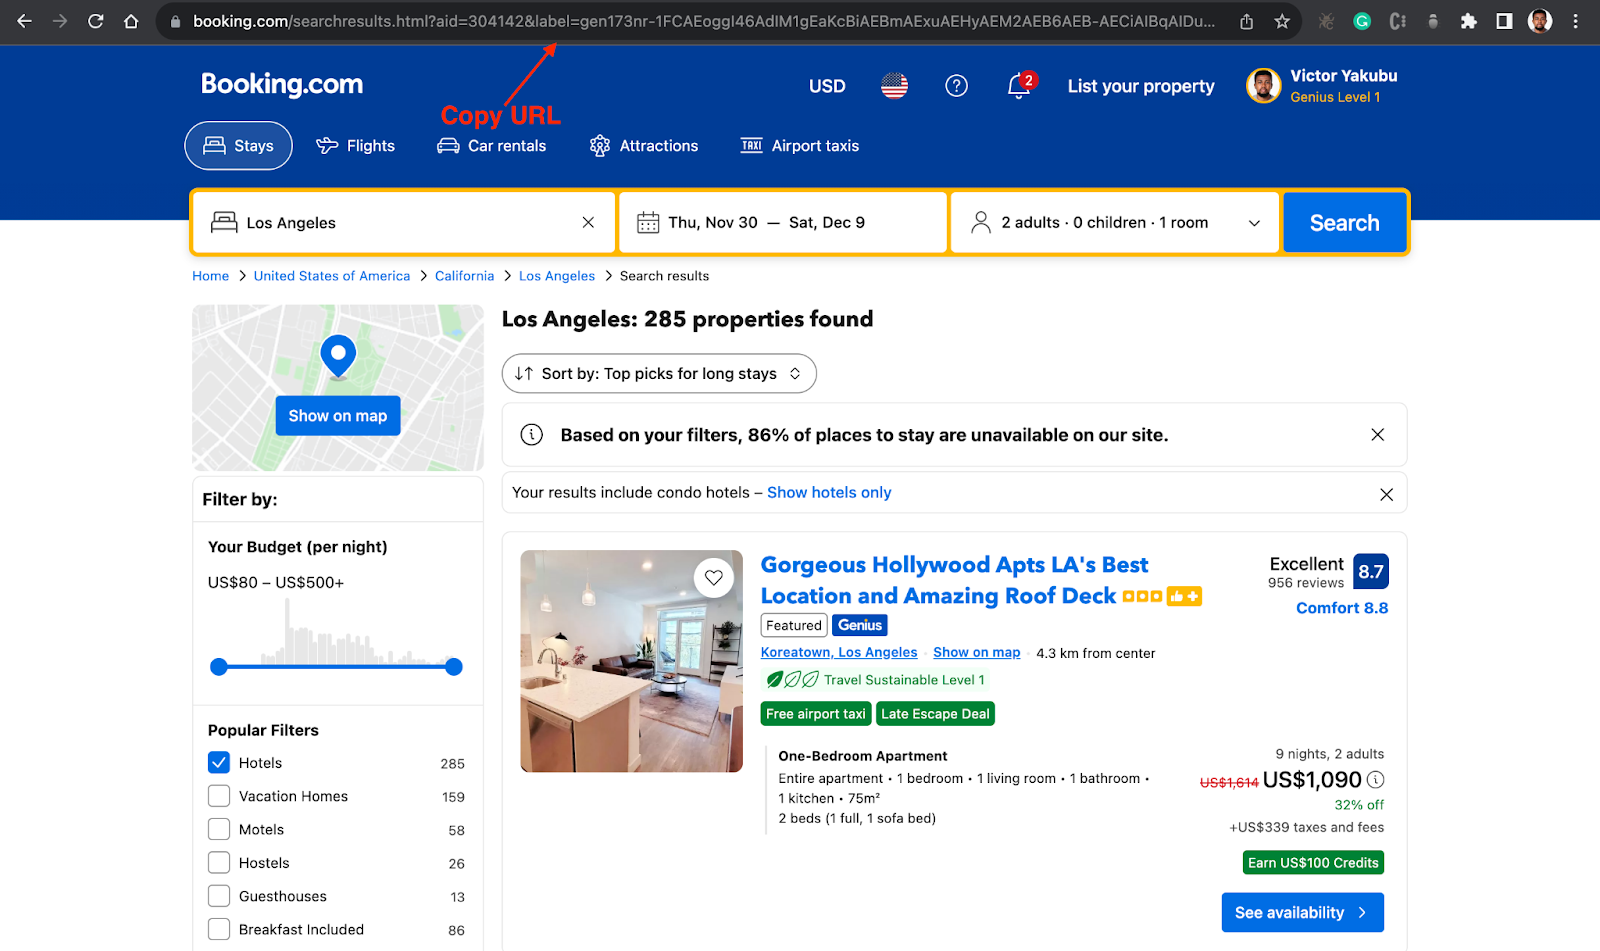This screenshot has height=951, width=1600.
Task: Click the Los Angeles destination field
Action: [x=403, y=222]
